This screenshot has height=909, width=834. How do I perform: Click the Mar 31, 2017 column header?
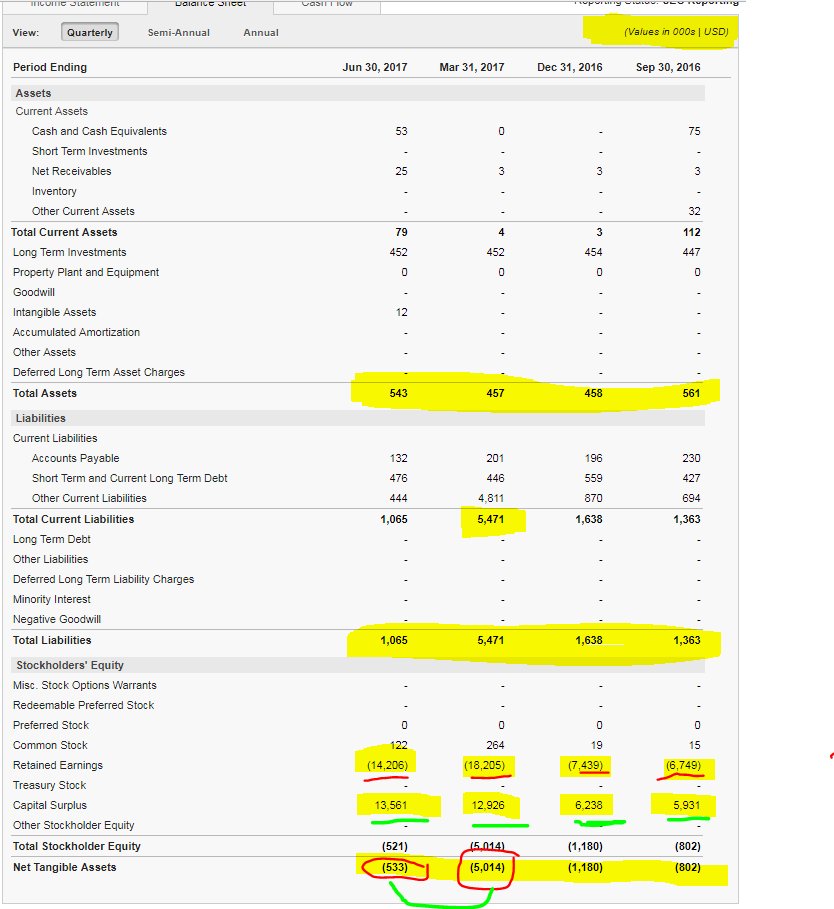(472, 67)
